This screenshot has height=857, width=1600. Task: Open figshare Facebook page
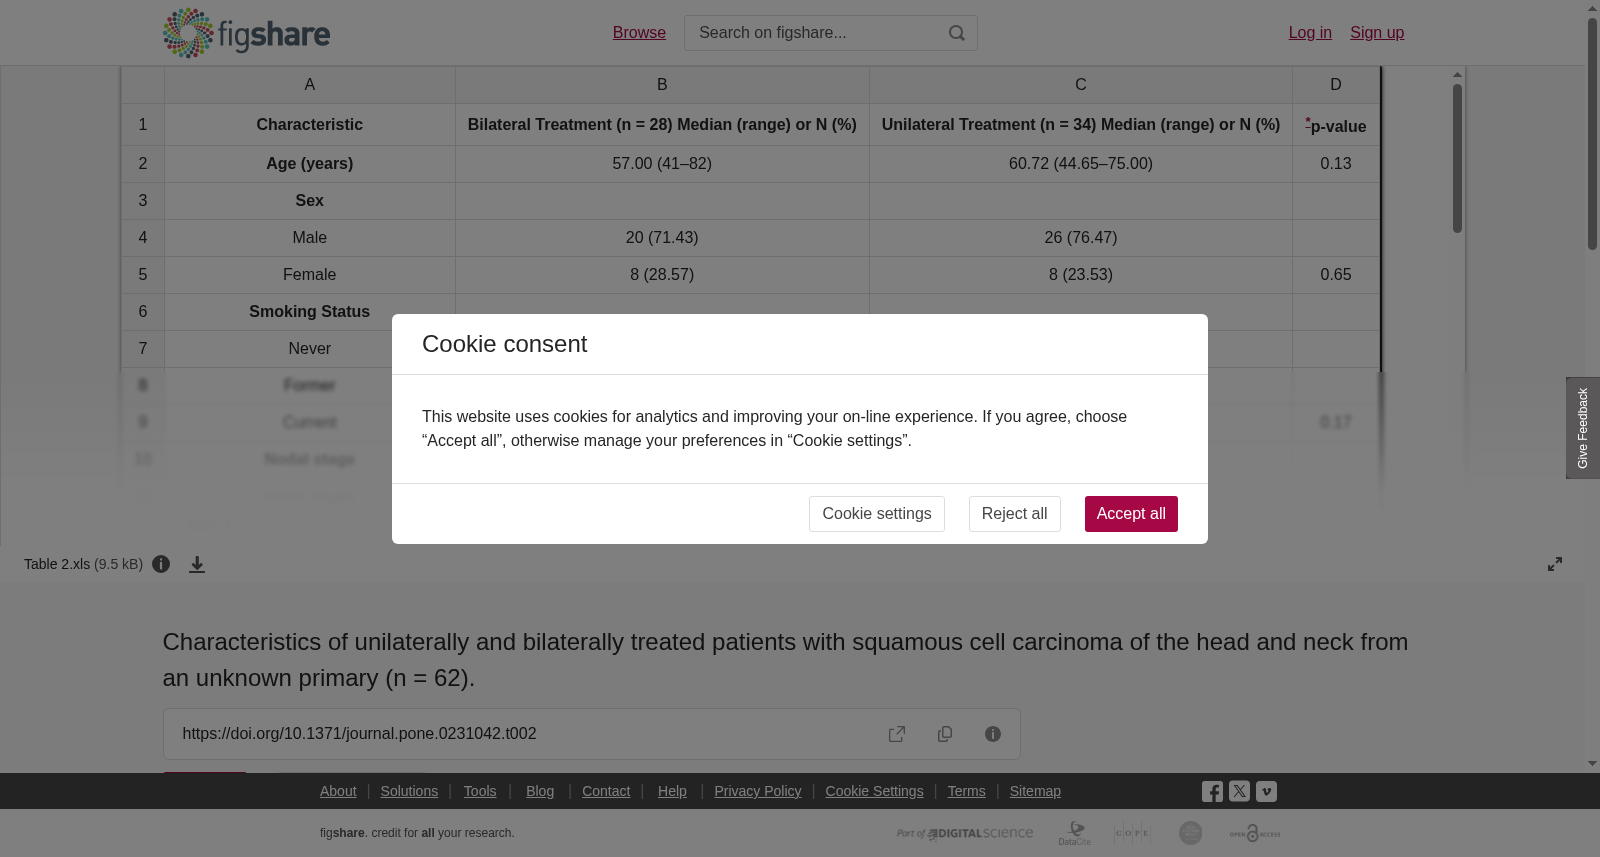tap(1212, 791)
